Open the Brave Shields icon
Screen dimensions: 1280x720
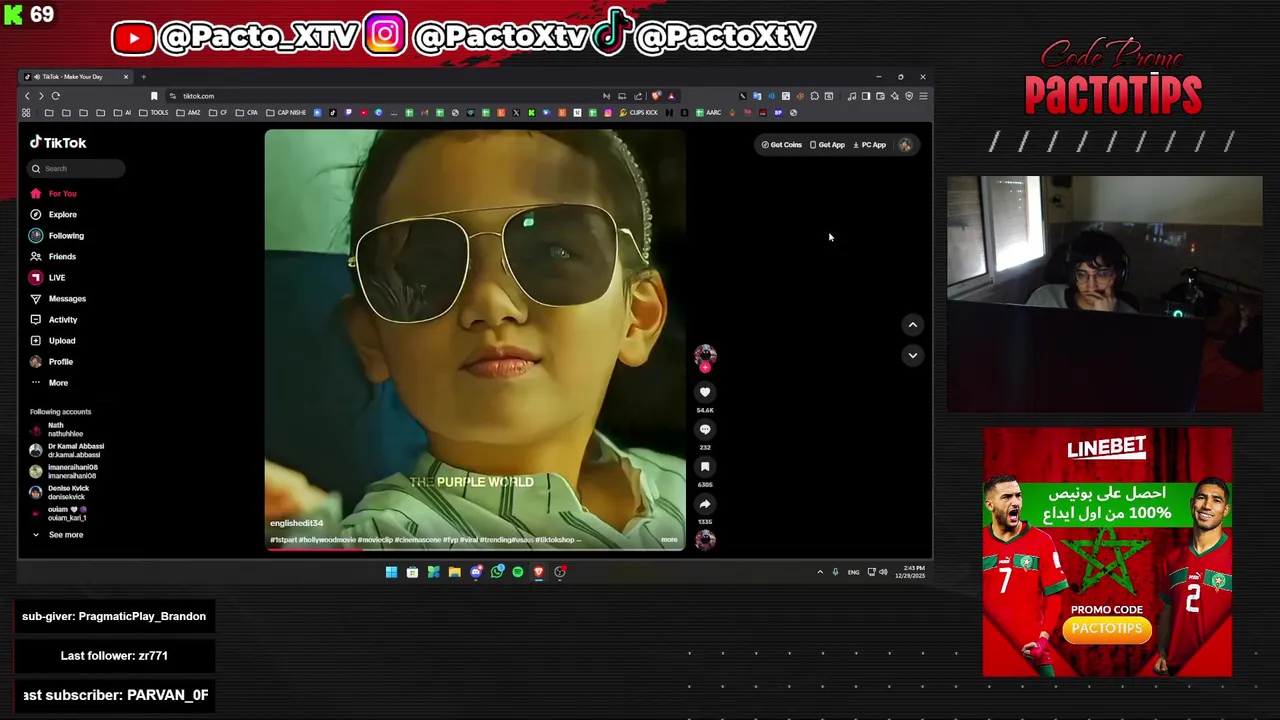tap(656, 96)
